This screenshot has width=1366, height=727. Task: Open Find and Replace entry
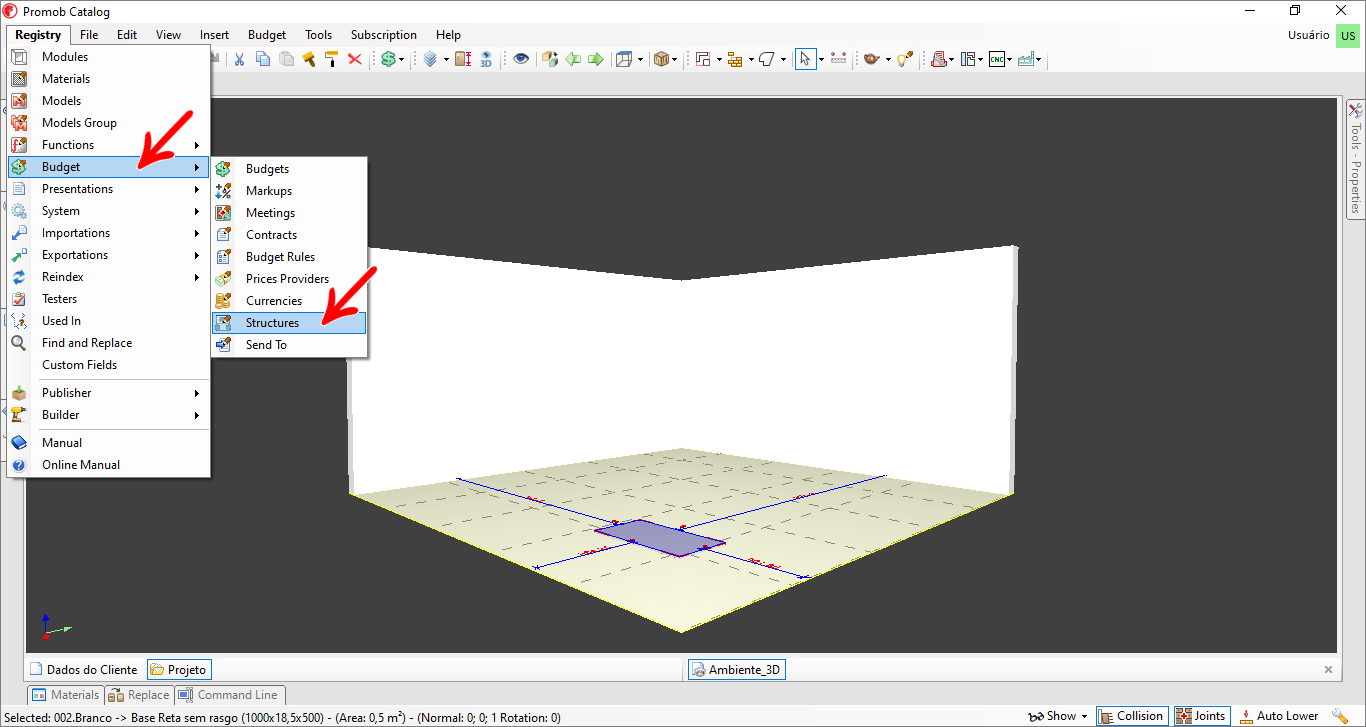click(x=108, y=343)
